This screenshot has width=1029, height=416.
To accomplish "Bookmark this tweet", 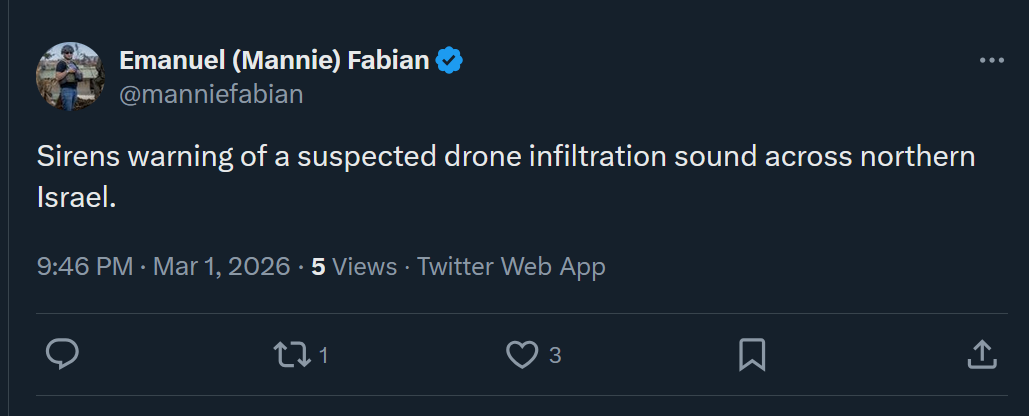I will 752,354.
